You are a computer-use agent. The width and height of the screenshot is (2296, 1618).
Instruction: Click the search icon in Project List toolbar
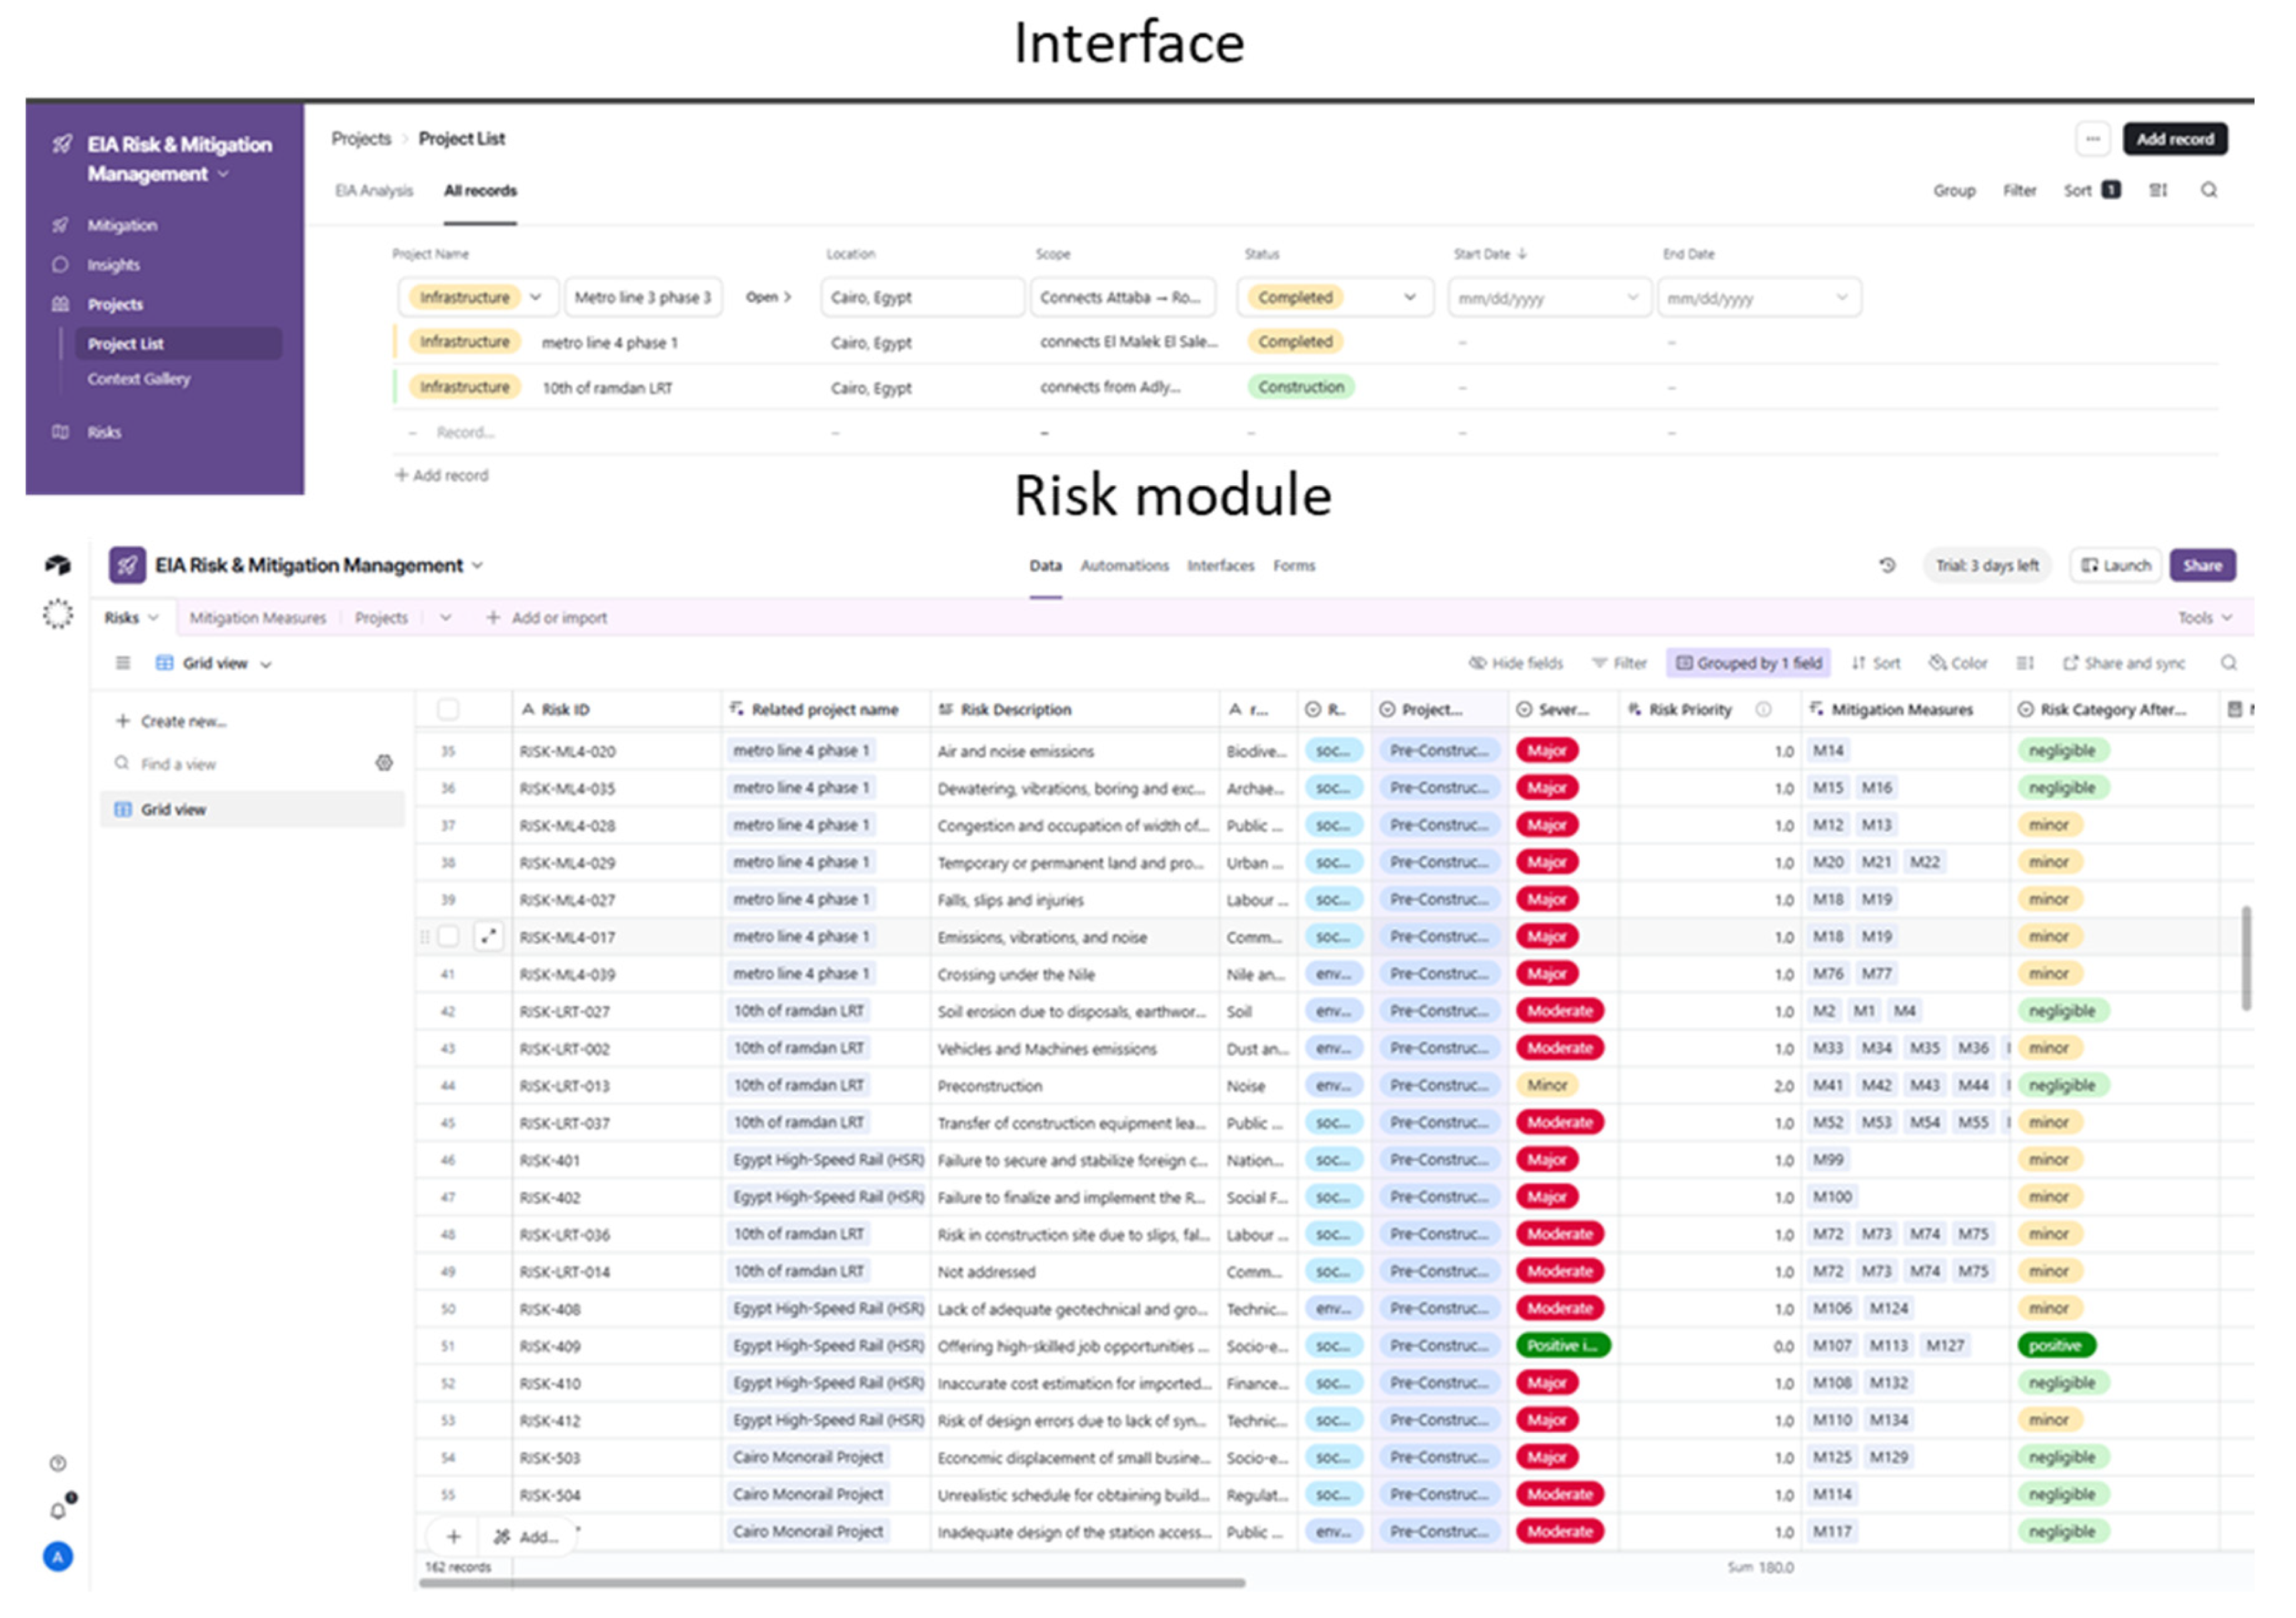point(2208,190)
